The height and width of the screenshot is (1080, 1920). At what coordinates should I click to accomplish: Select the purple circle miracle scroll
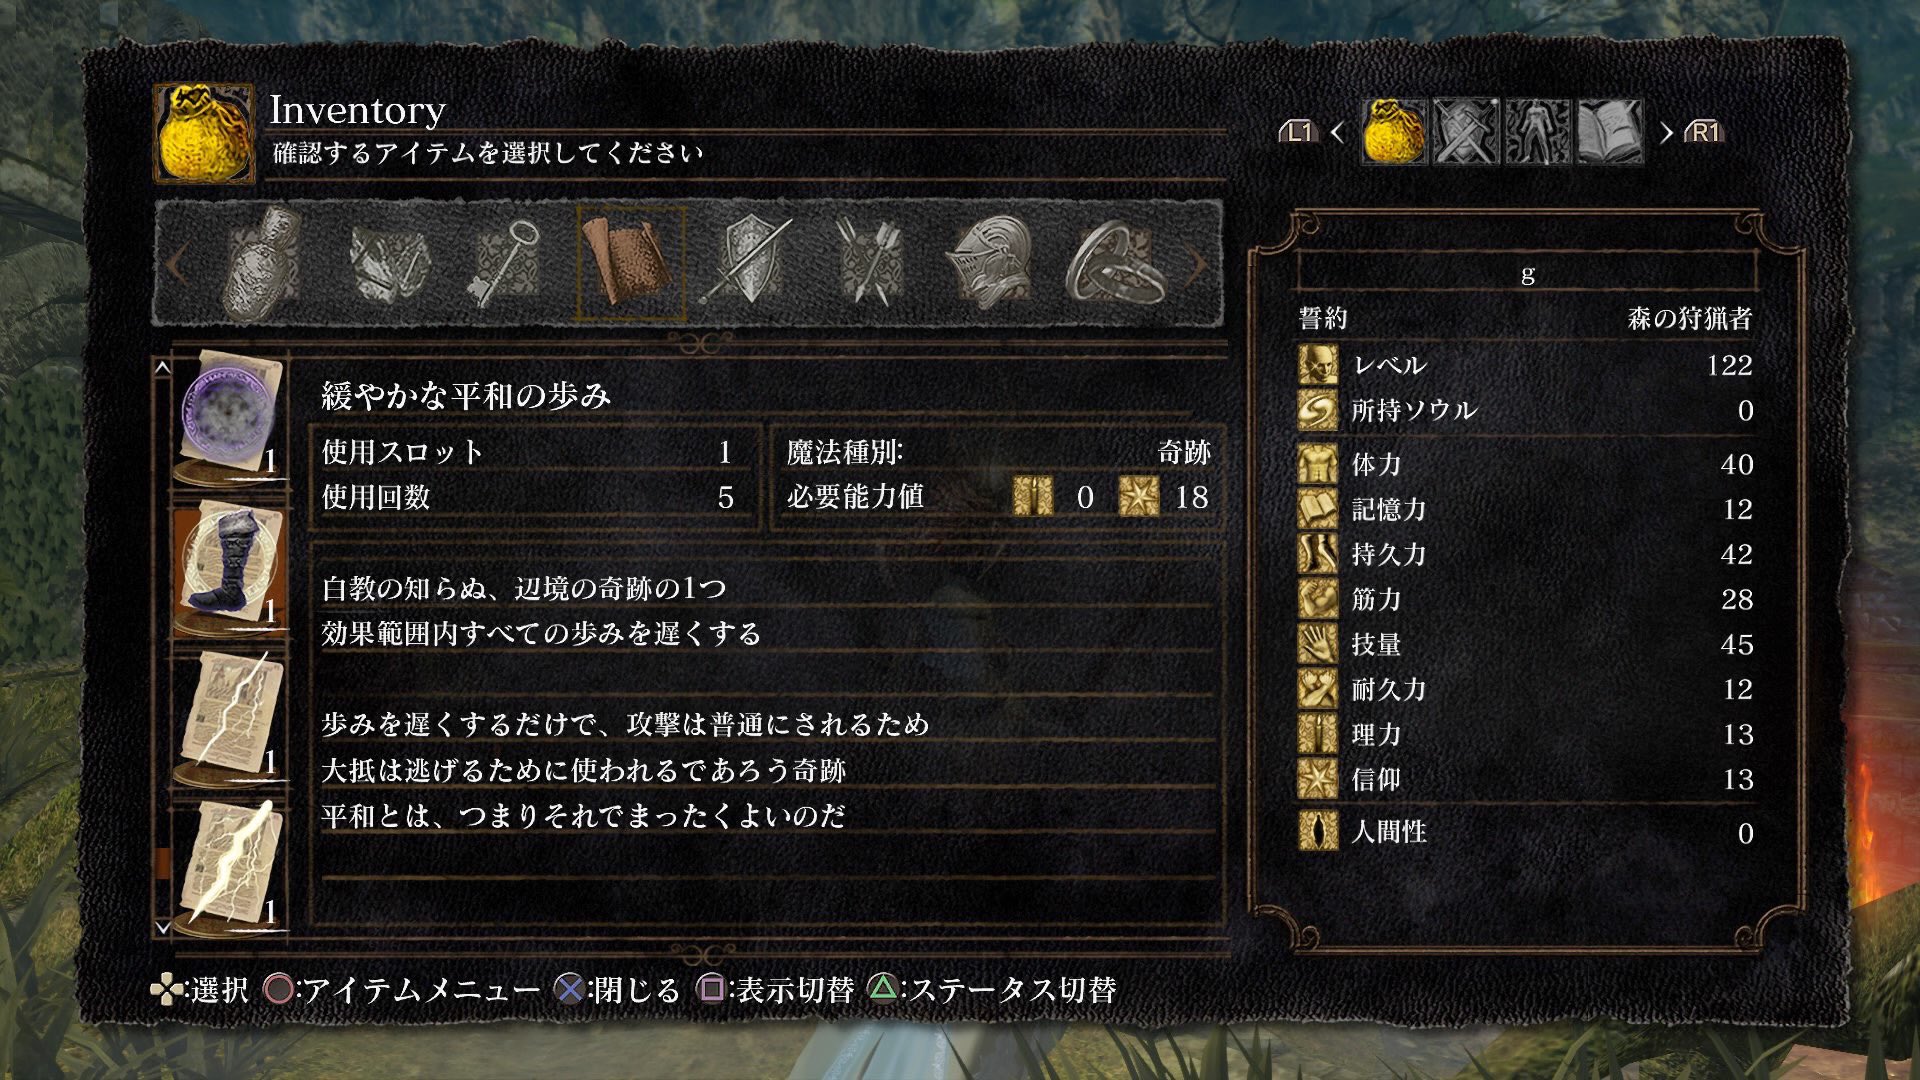tap(229, 417)
